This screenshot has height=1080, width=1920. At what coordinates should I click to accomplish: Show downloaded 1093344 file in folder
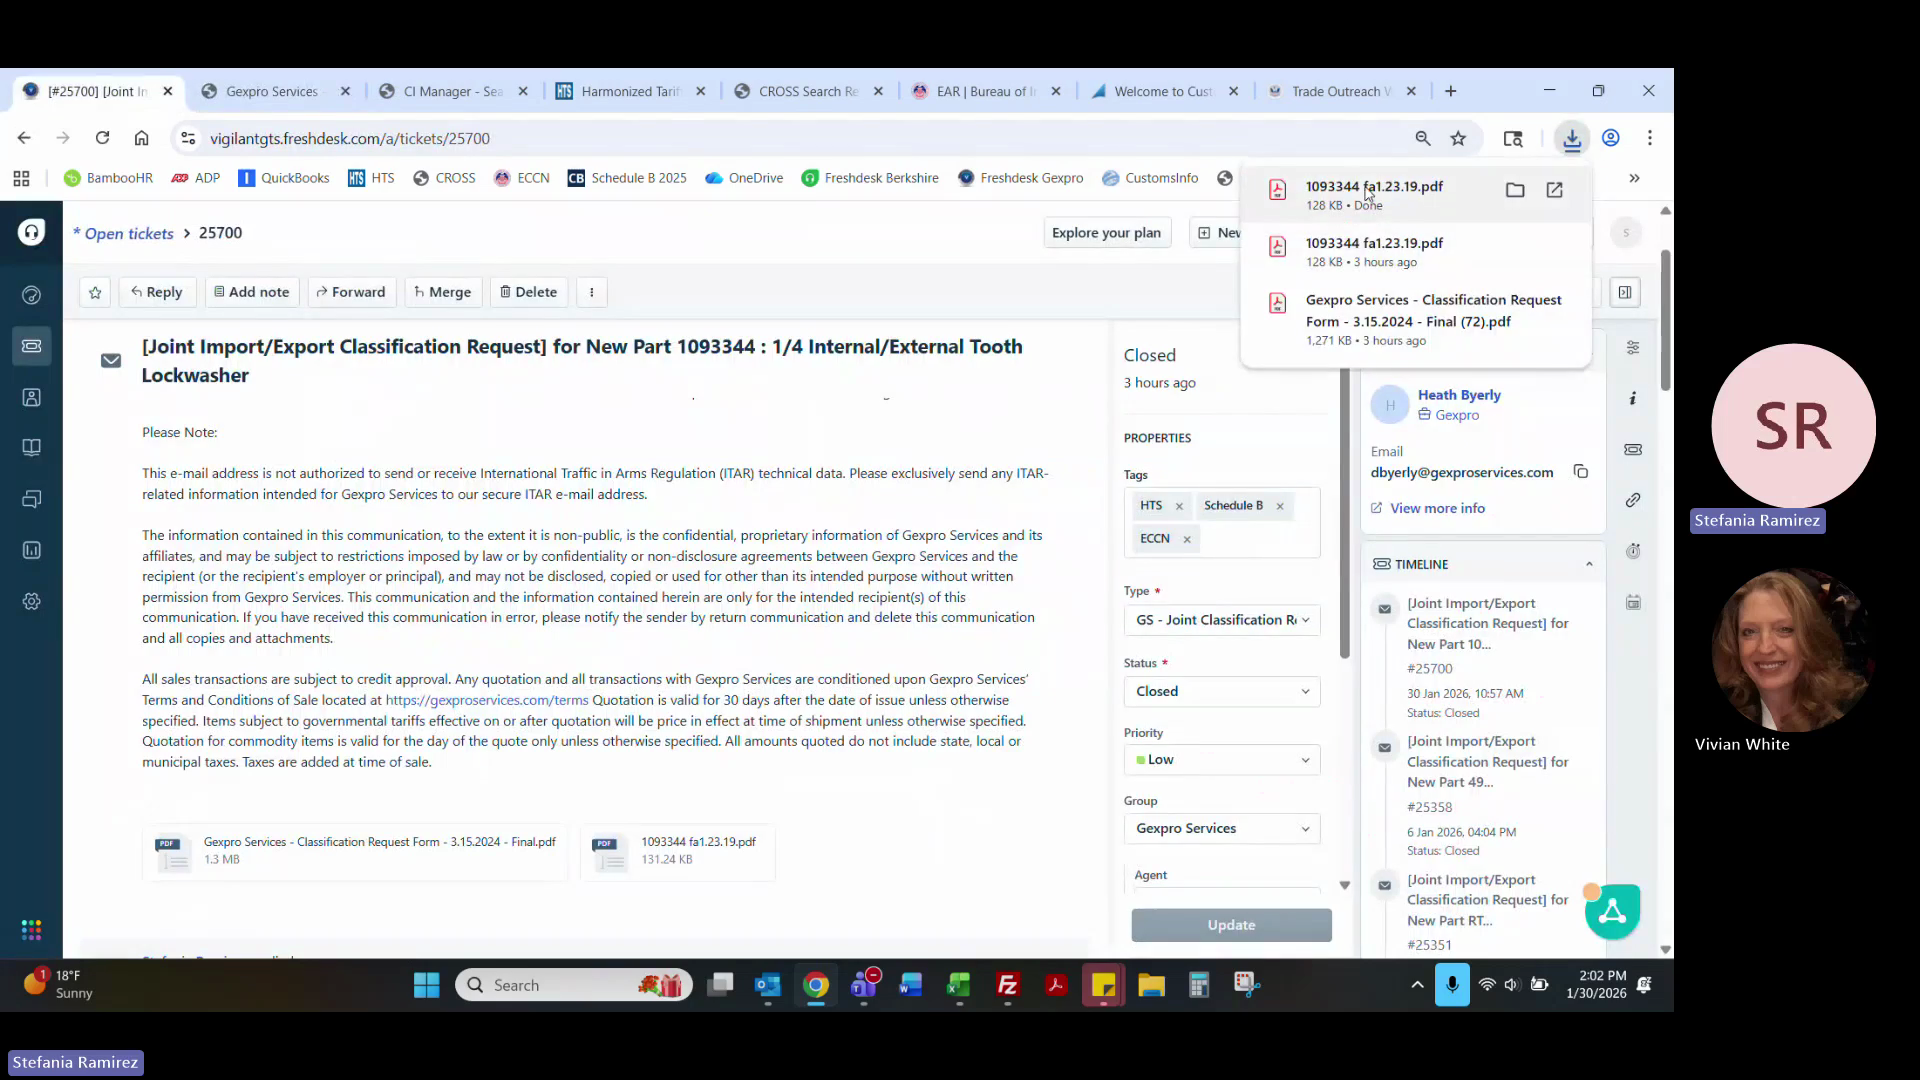click(1515, 190)
